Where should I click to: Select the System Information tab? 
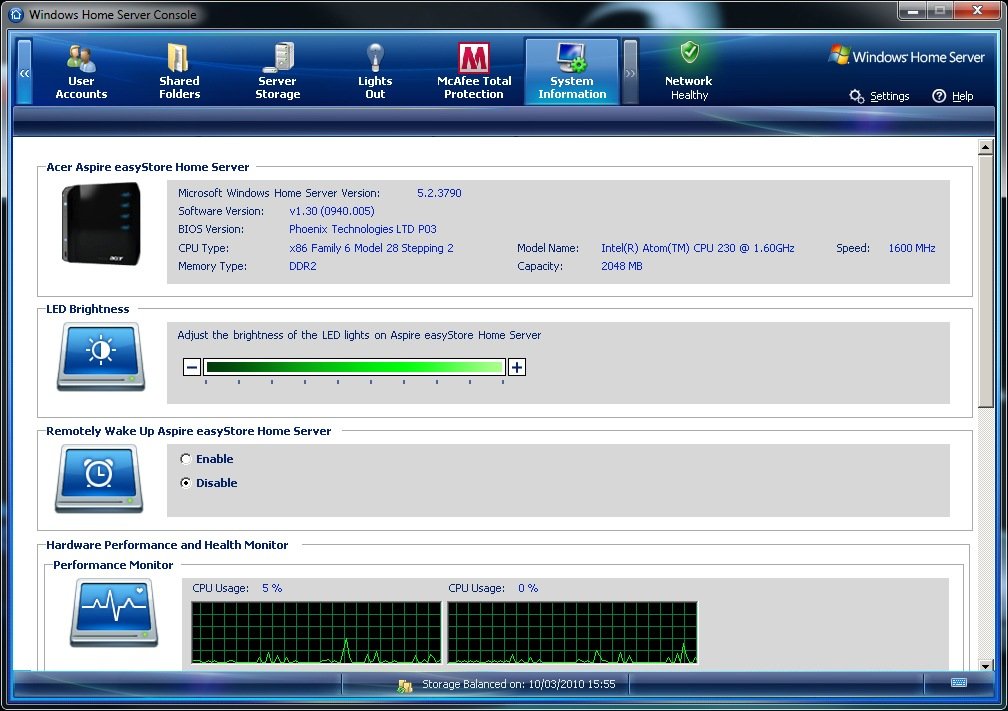(x=572, y=71)
